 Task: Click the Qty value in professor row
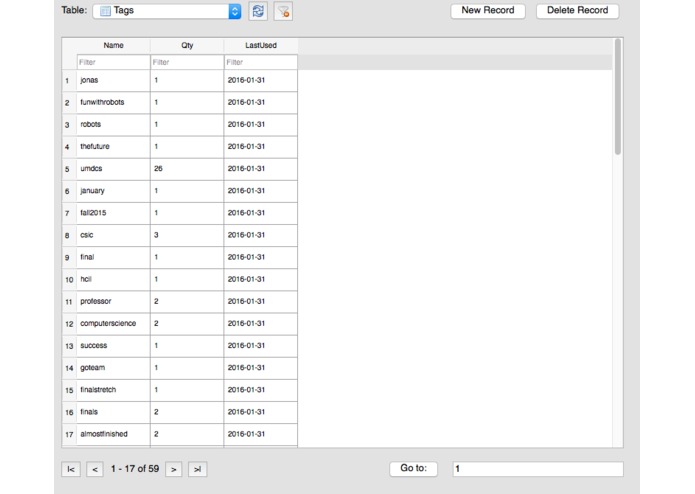[x=187, y=302]
